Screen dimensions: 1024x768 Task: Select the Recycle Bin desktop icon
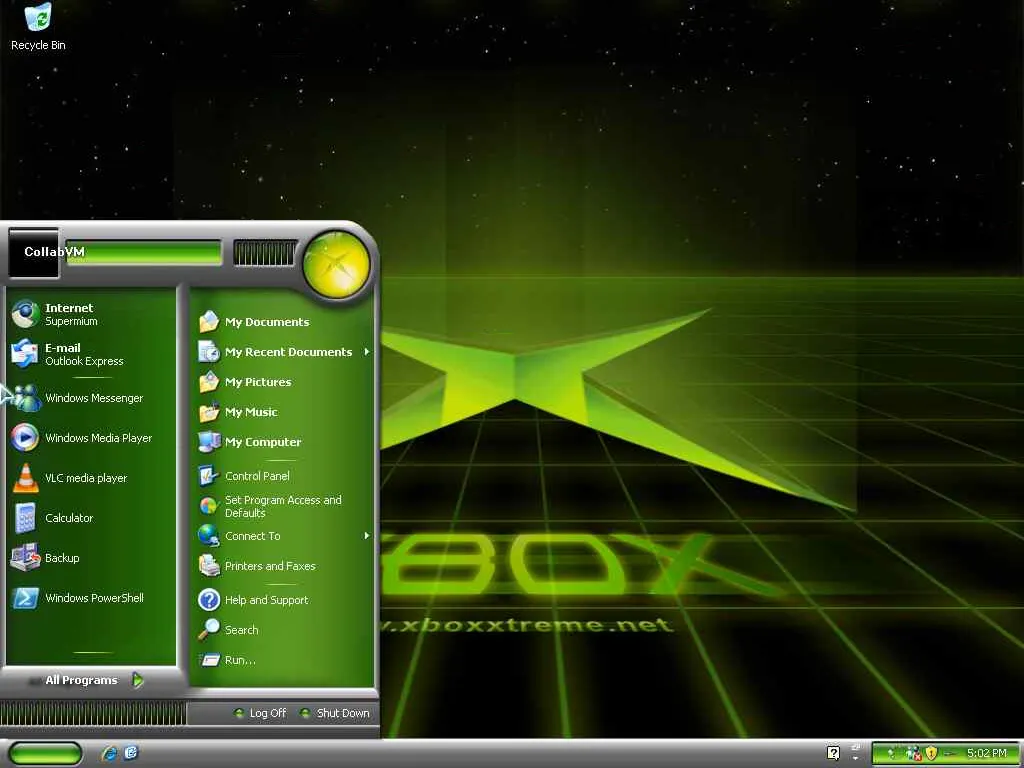coord(38,27)
